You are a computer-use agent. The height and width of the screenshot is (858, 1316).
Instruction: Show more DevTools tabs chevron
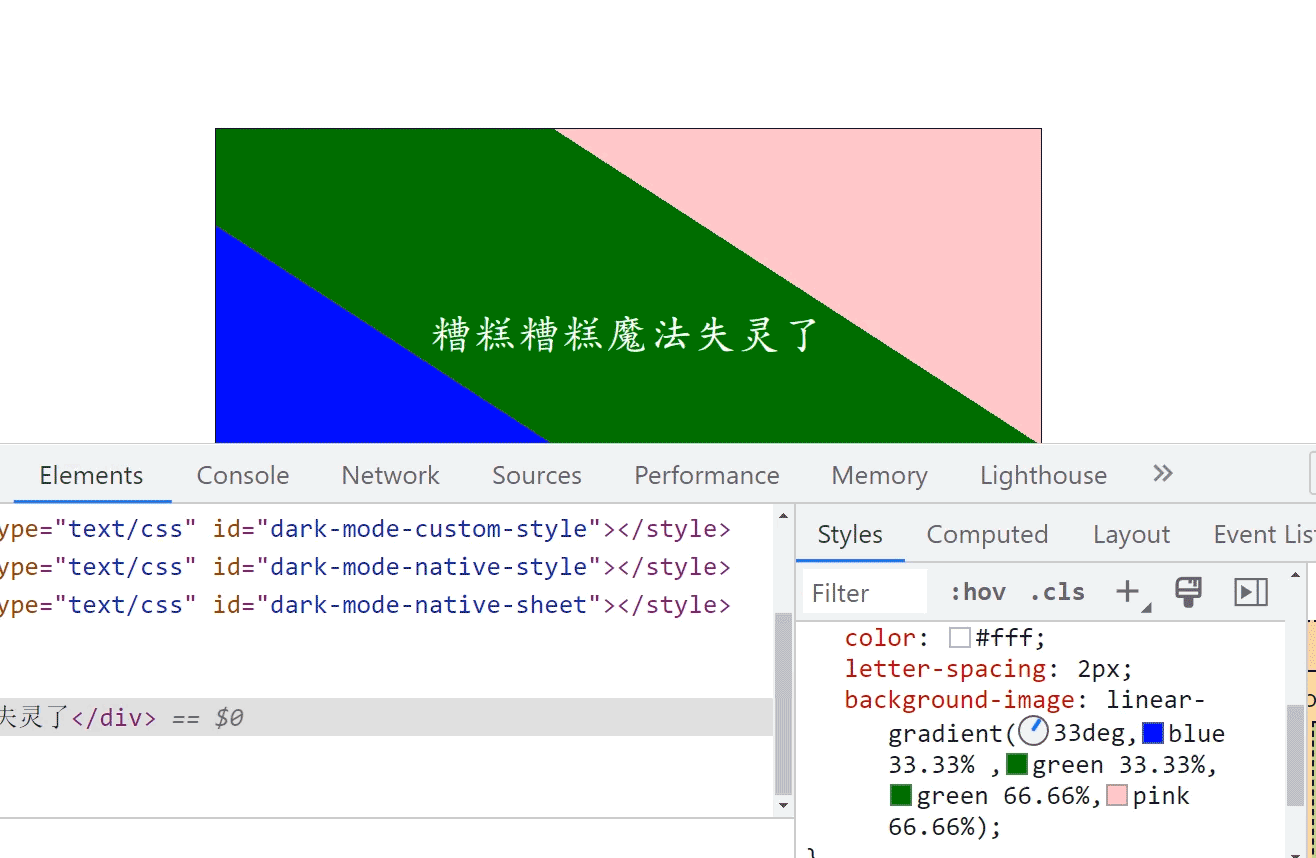click(x=1162, y=474)
